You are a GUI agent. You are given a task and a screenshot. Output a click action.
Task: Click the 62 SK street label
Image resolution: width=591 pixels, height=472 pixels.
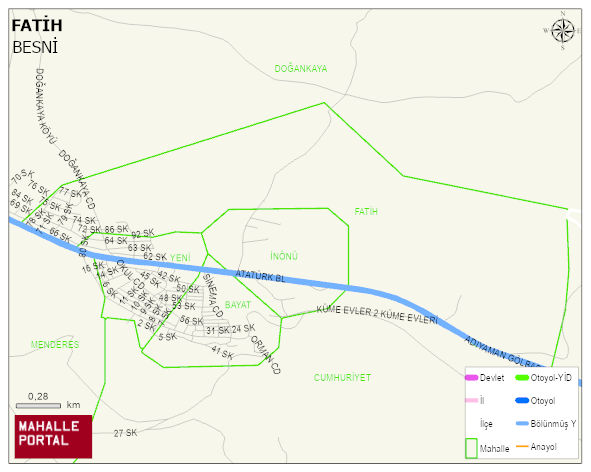point(155,256)
